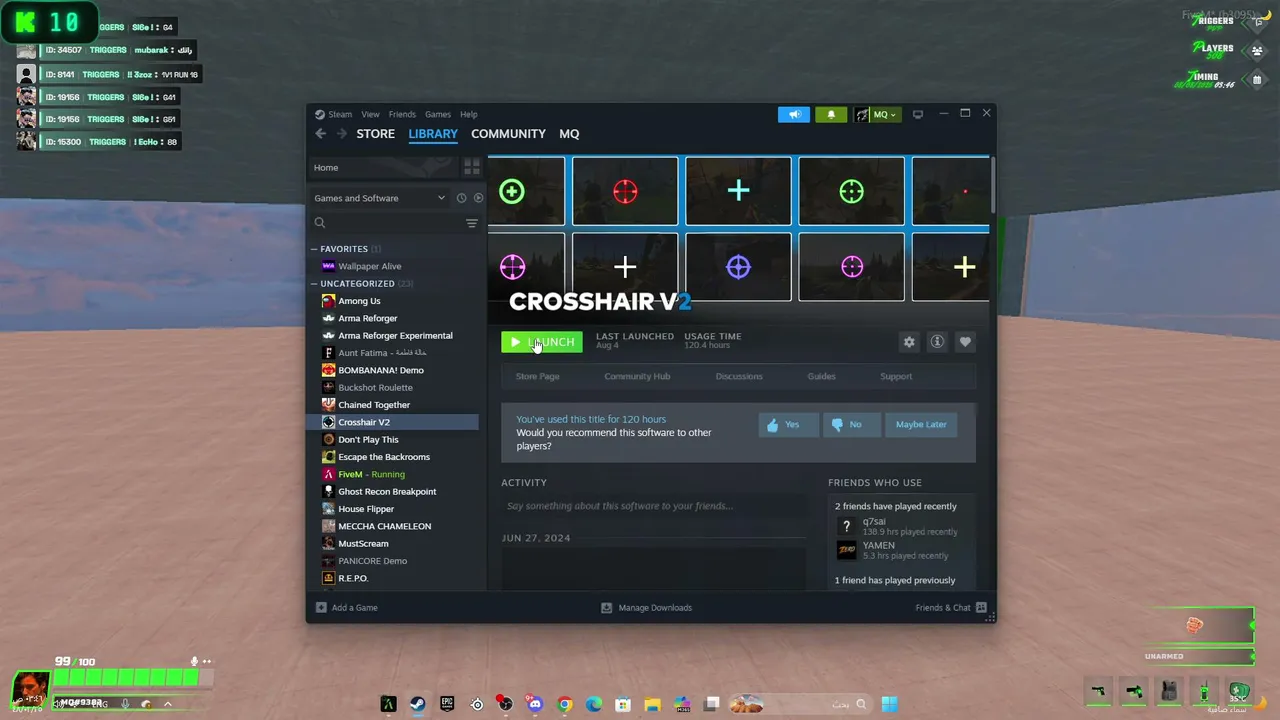Toggle sort by recent clock icon
This screenshot has height=720, width=1280.
(461, 198)
